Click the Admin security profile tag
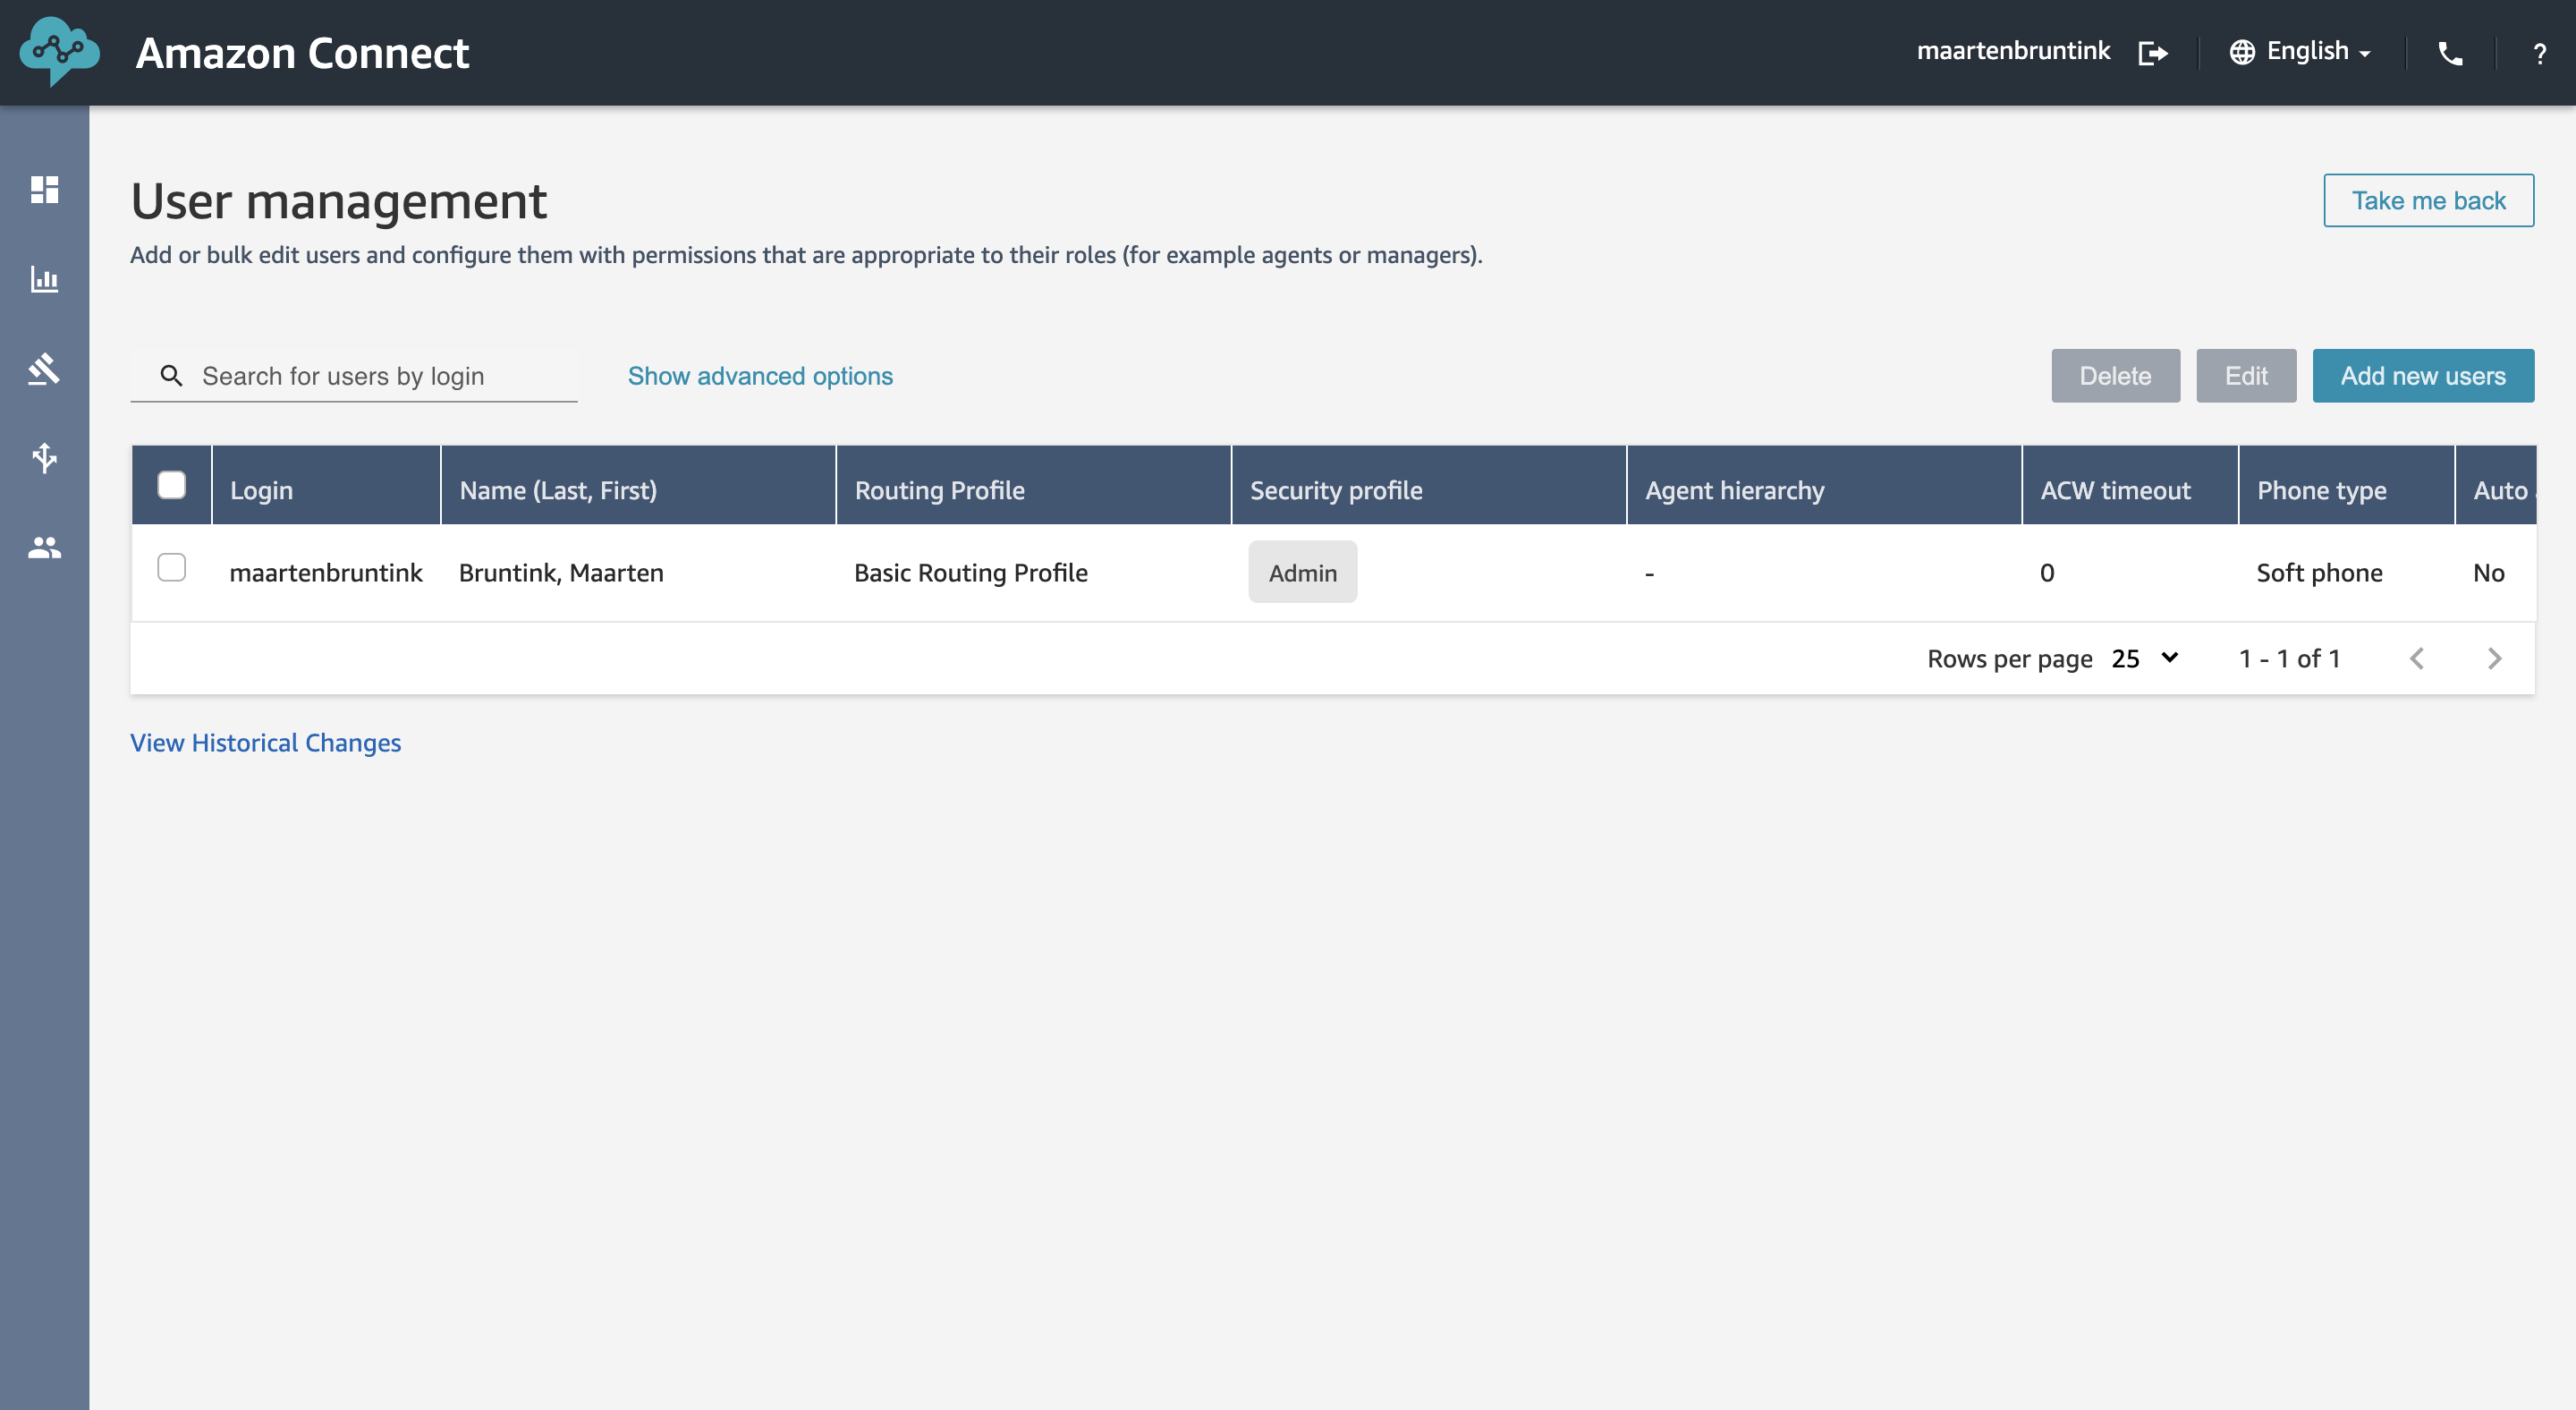The image size is (2576, 1410). [x=1302, y=572]
